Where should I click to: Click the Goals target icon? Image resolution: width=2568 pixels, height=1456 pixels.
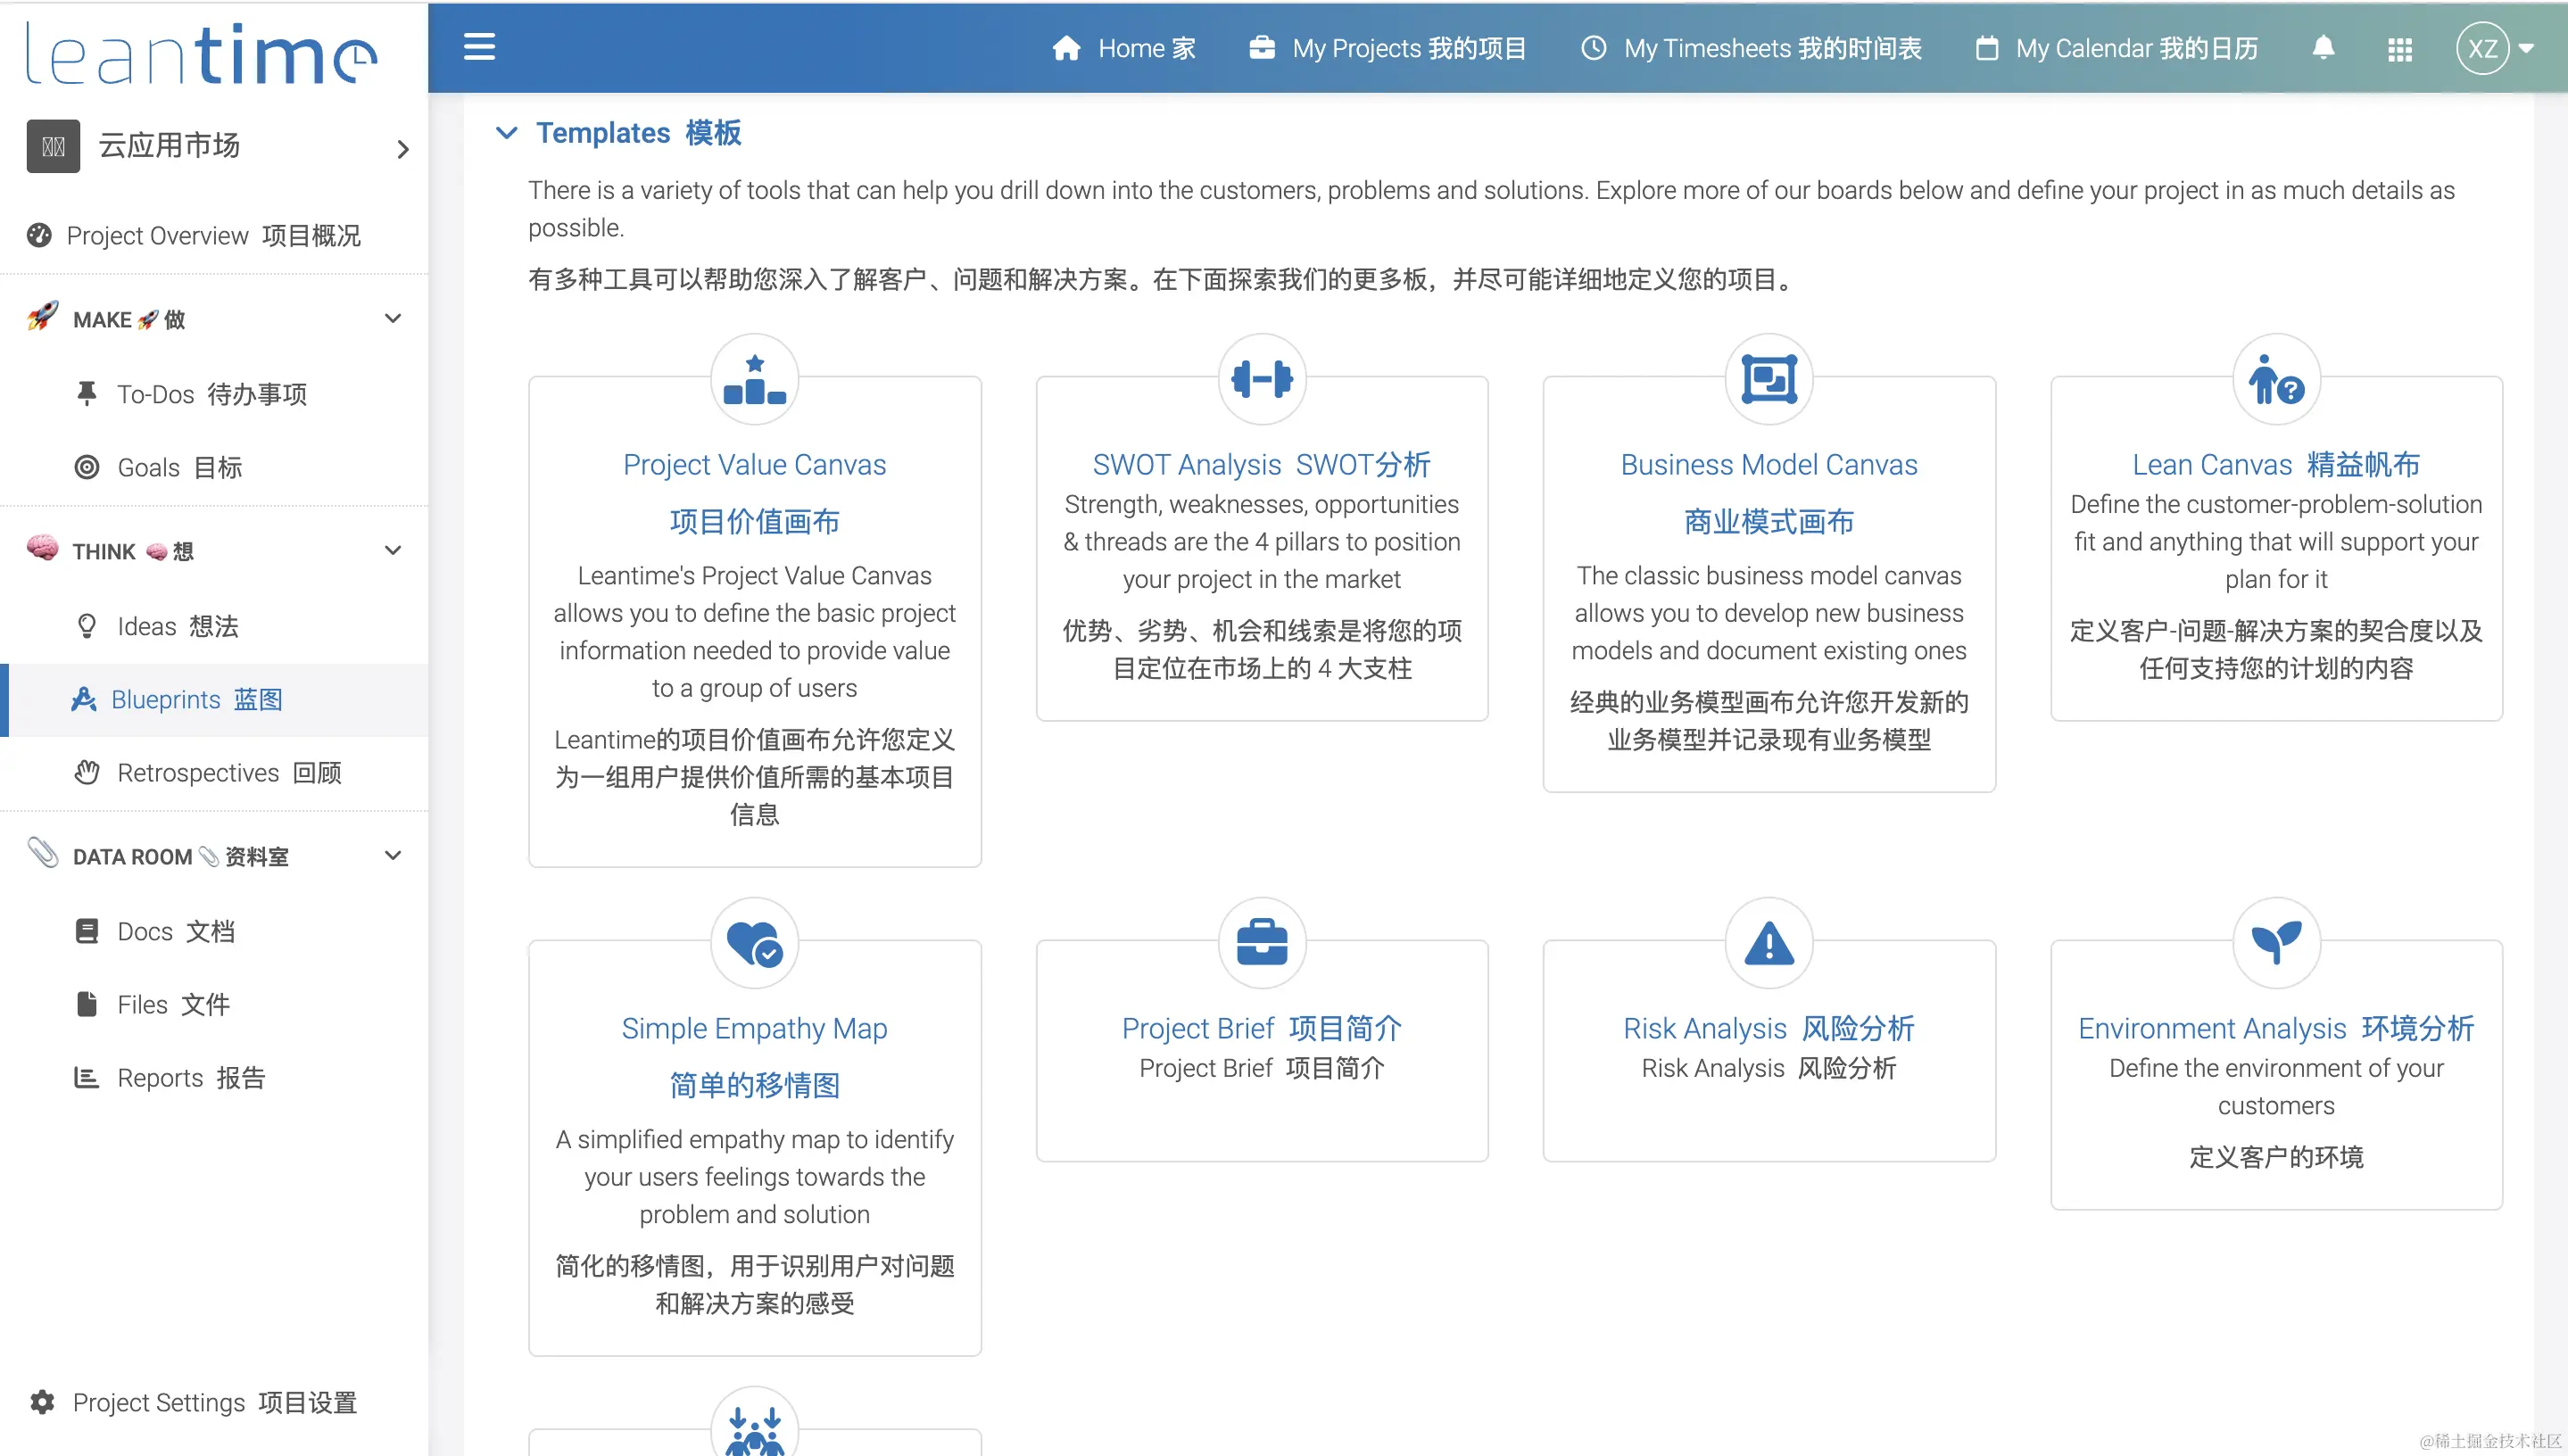coord(87,467)
